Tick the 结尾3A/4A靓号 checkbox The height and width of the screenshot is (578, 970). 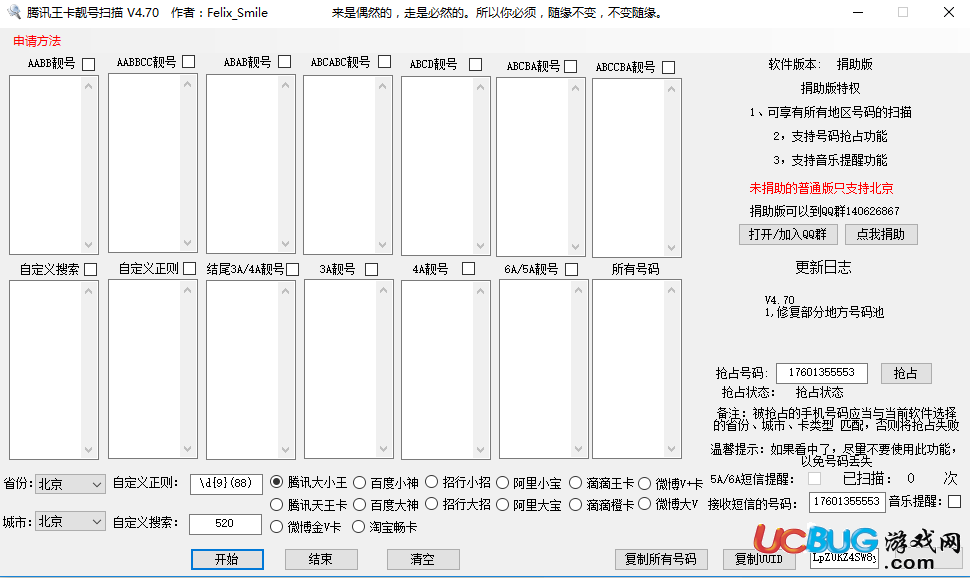(293, 269)
